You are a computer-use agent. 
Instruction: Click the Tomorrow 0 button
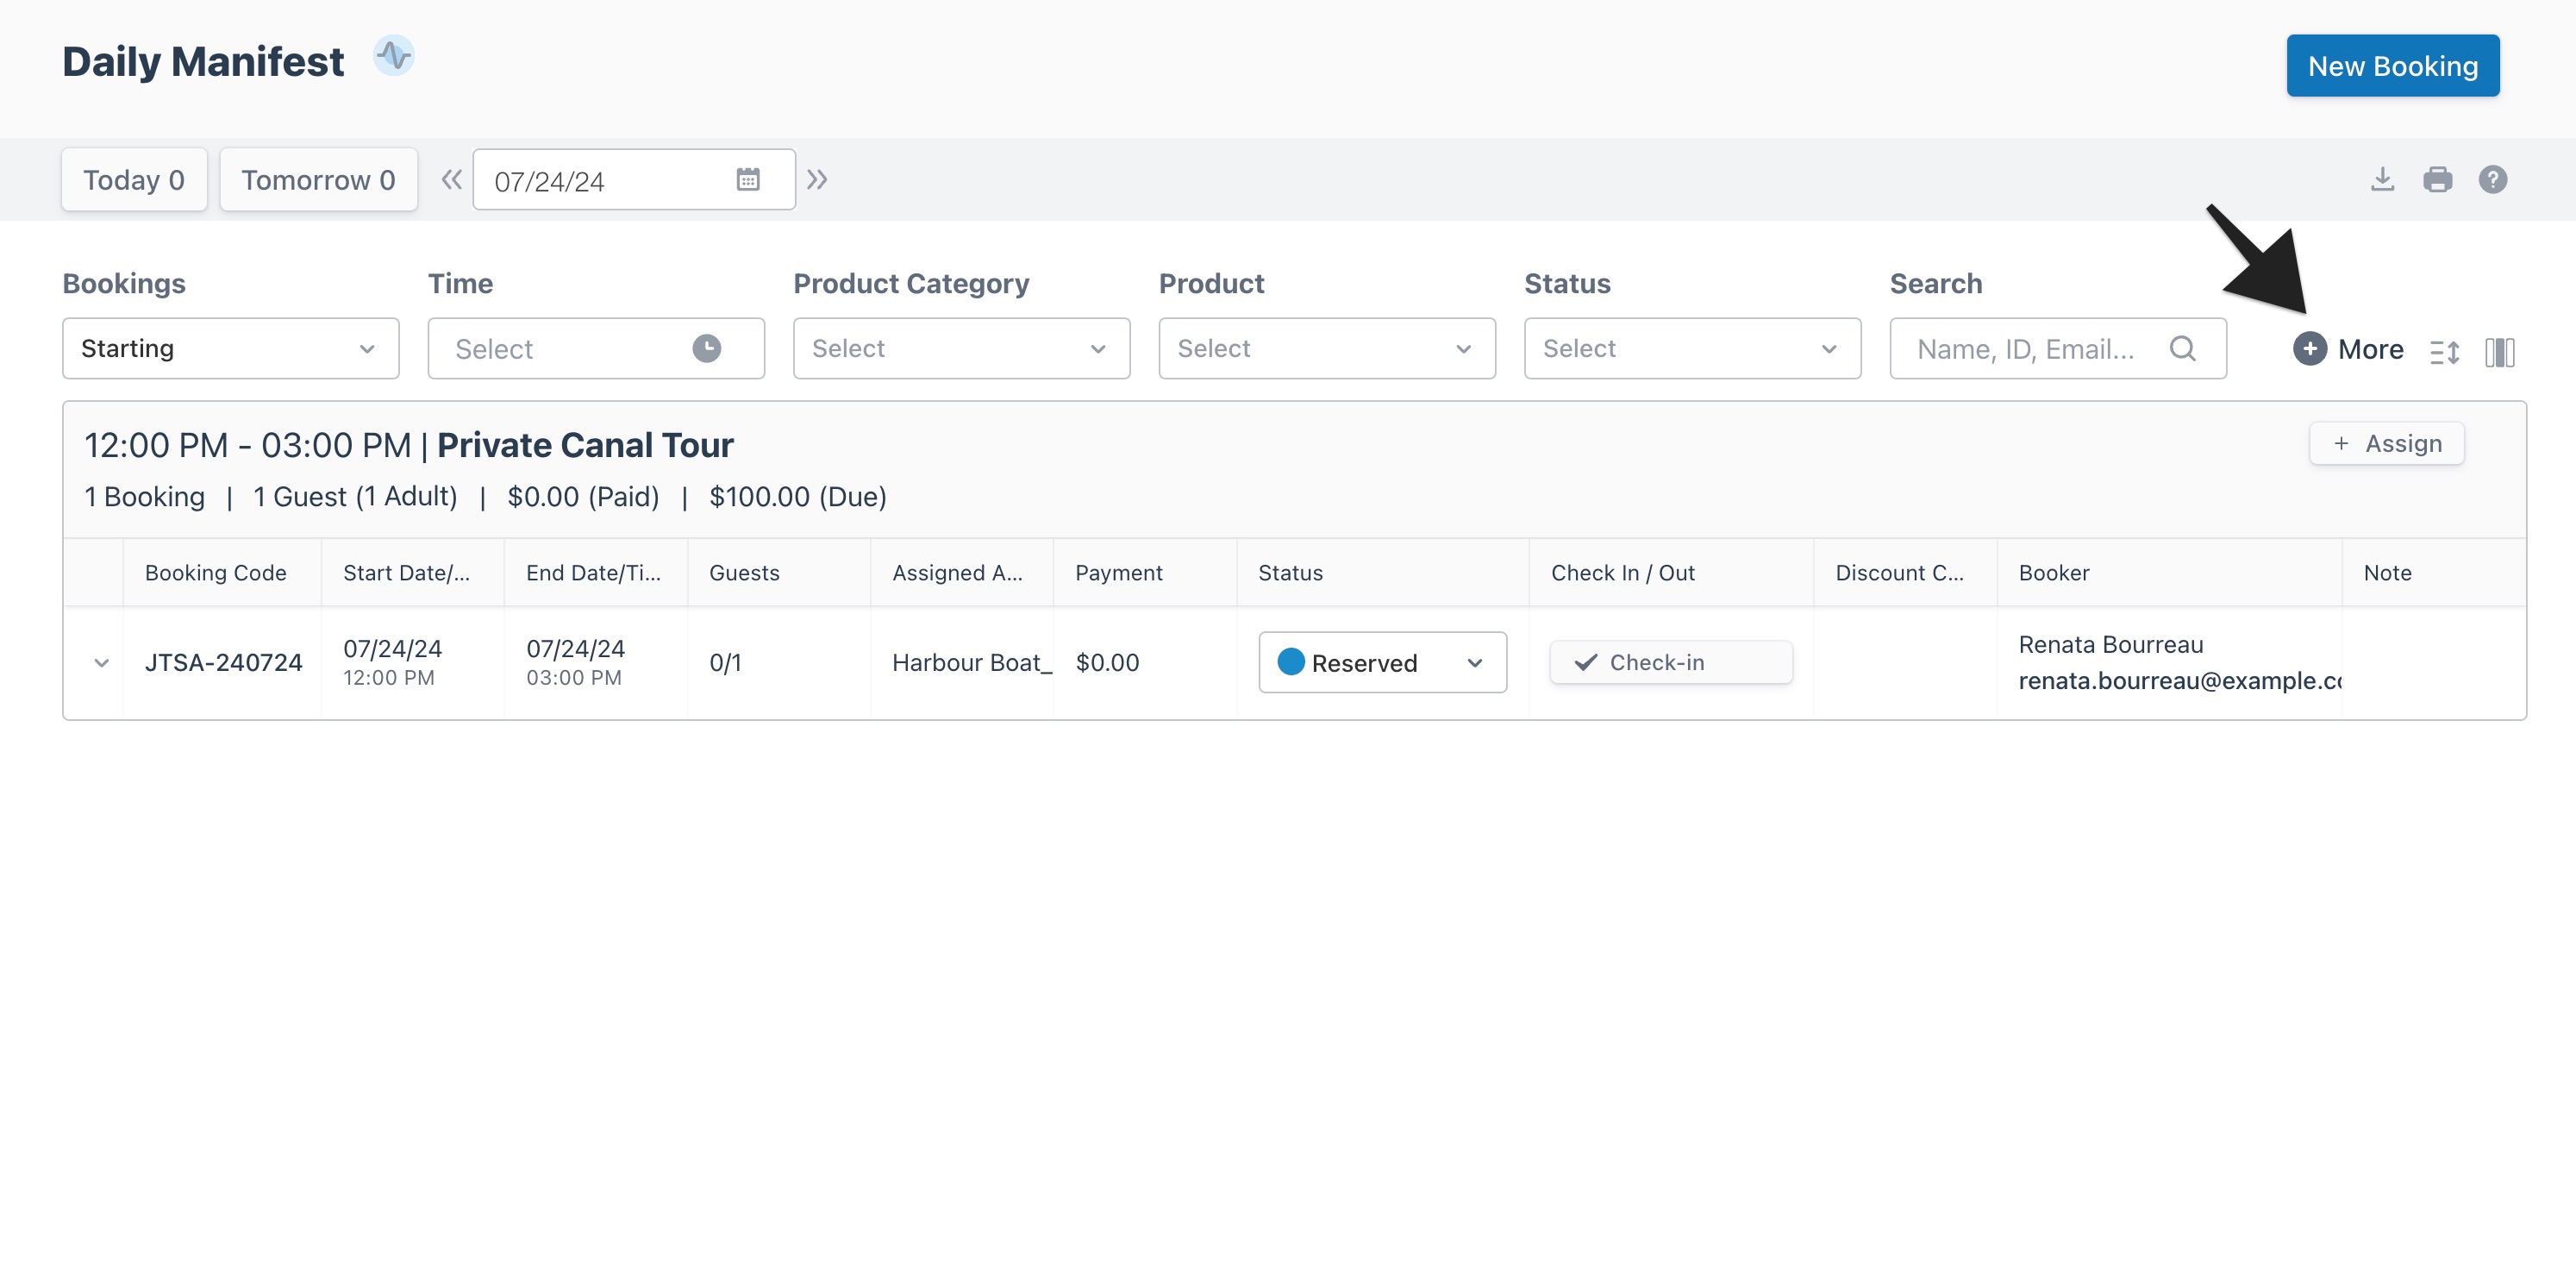point(318,180)
